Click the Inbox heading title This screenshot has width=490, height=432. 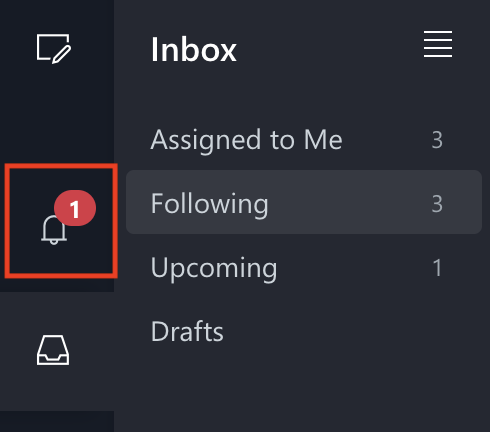point(194,50)
